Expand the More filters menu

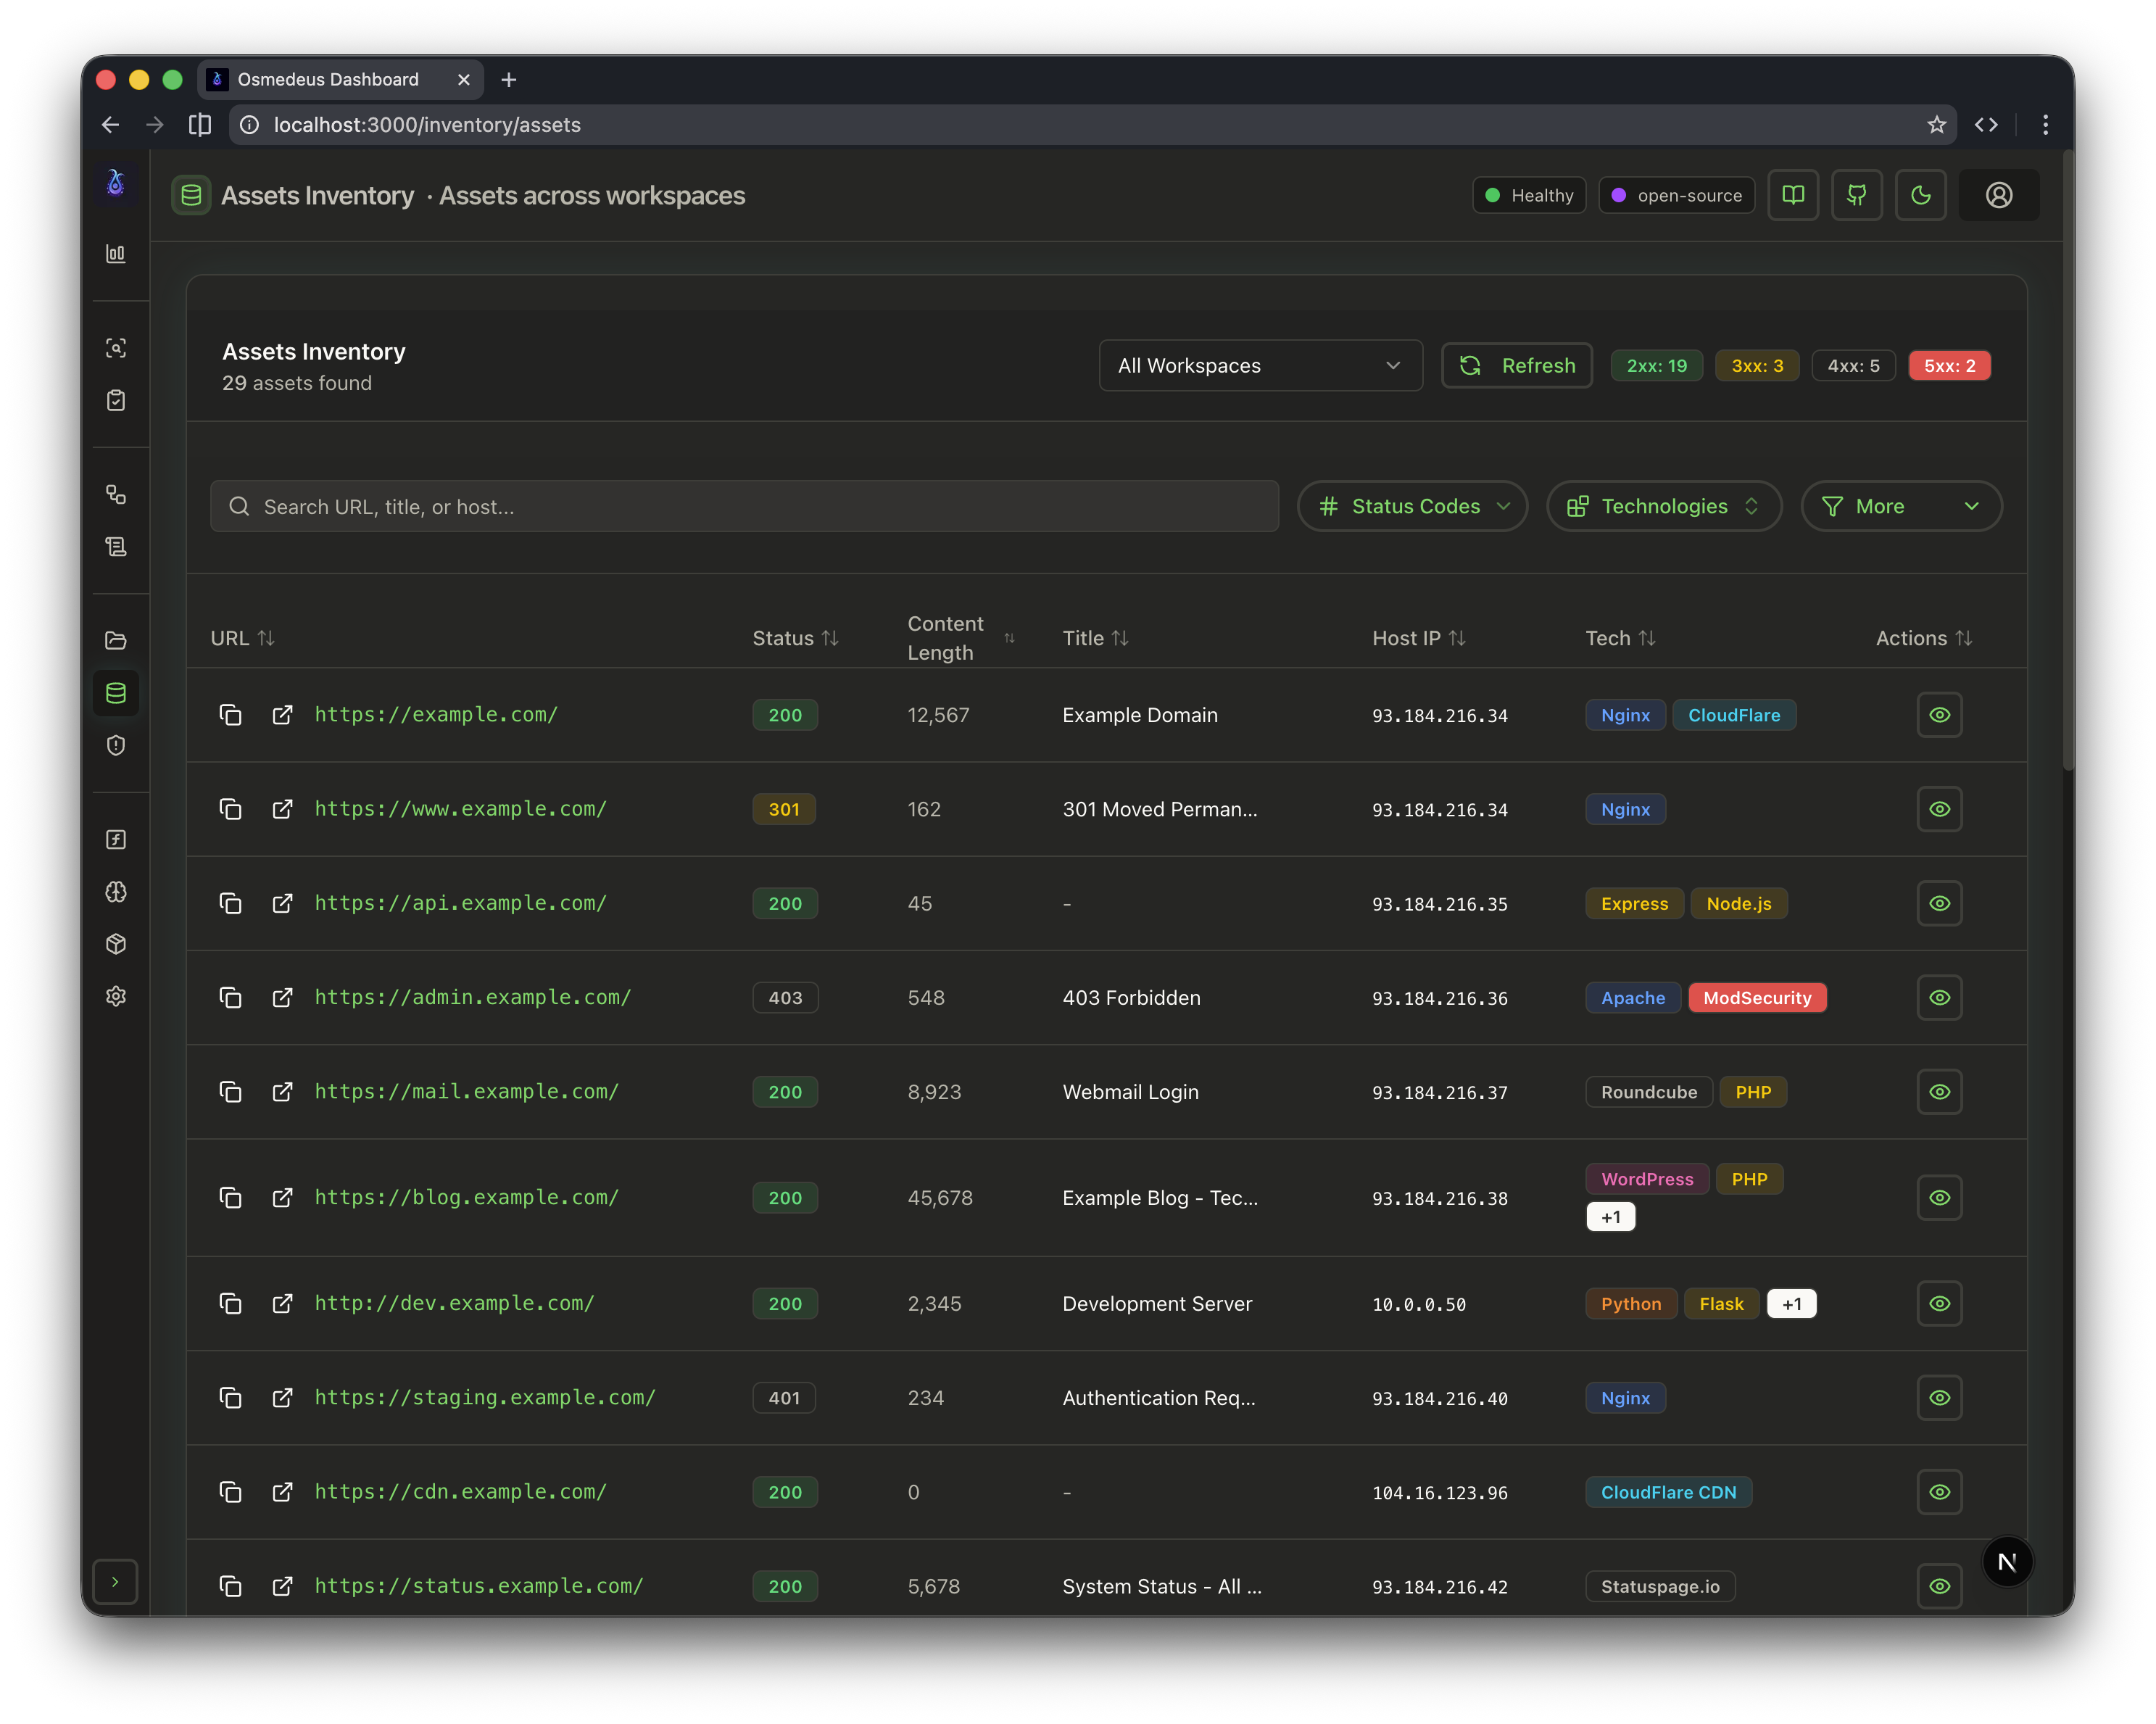[x=1900, y=506]
